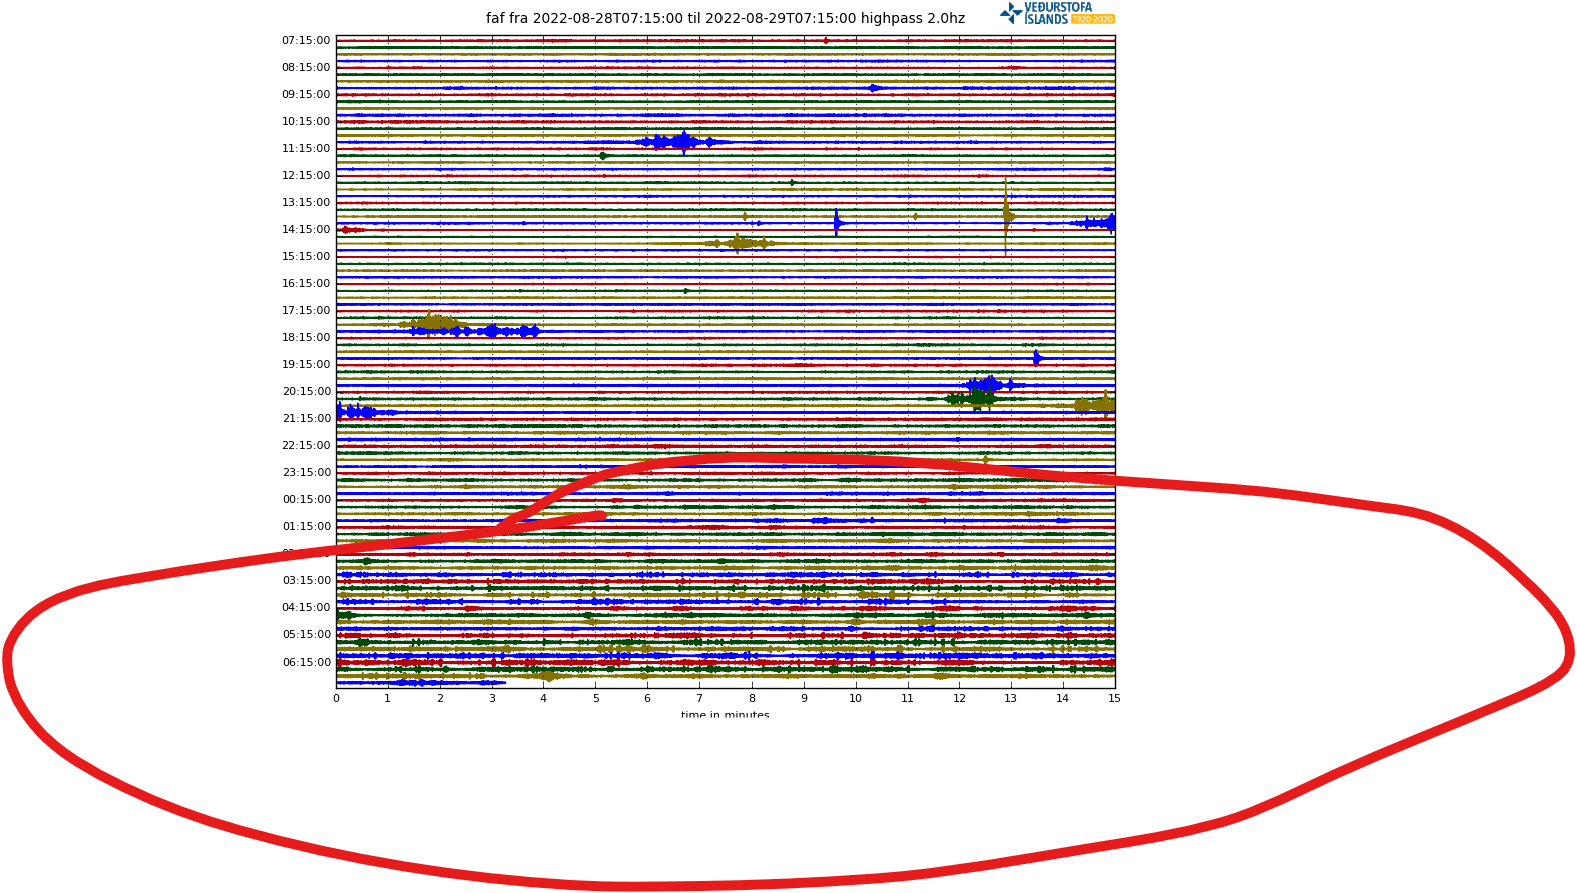Pick x-axis tick label 7
Viewport: 1577px width, 893px height.
[699, 699]
